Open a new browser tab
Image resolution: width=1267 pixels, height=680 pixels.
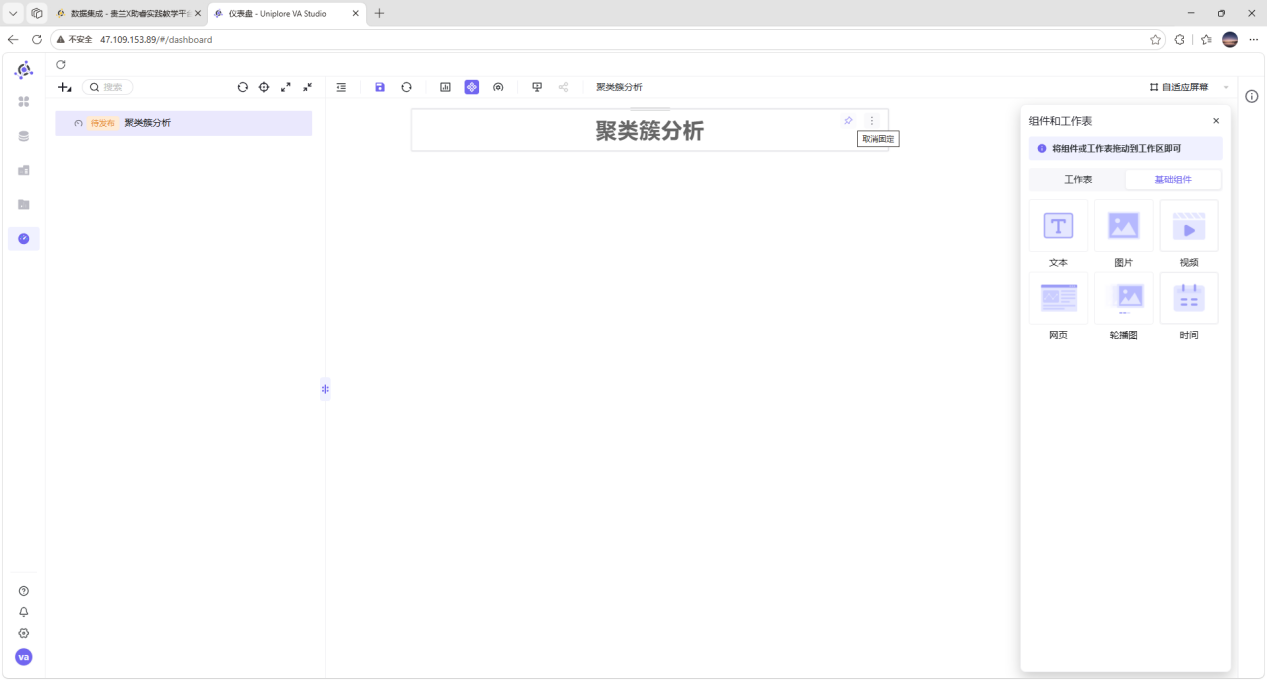tap(379, 13)
